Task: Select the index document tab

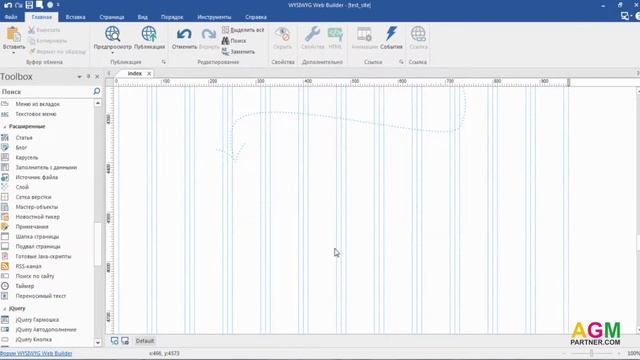Action: 134,73
